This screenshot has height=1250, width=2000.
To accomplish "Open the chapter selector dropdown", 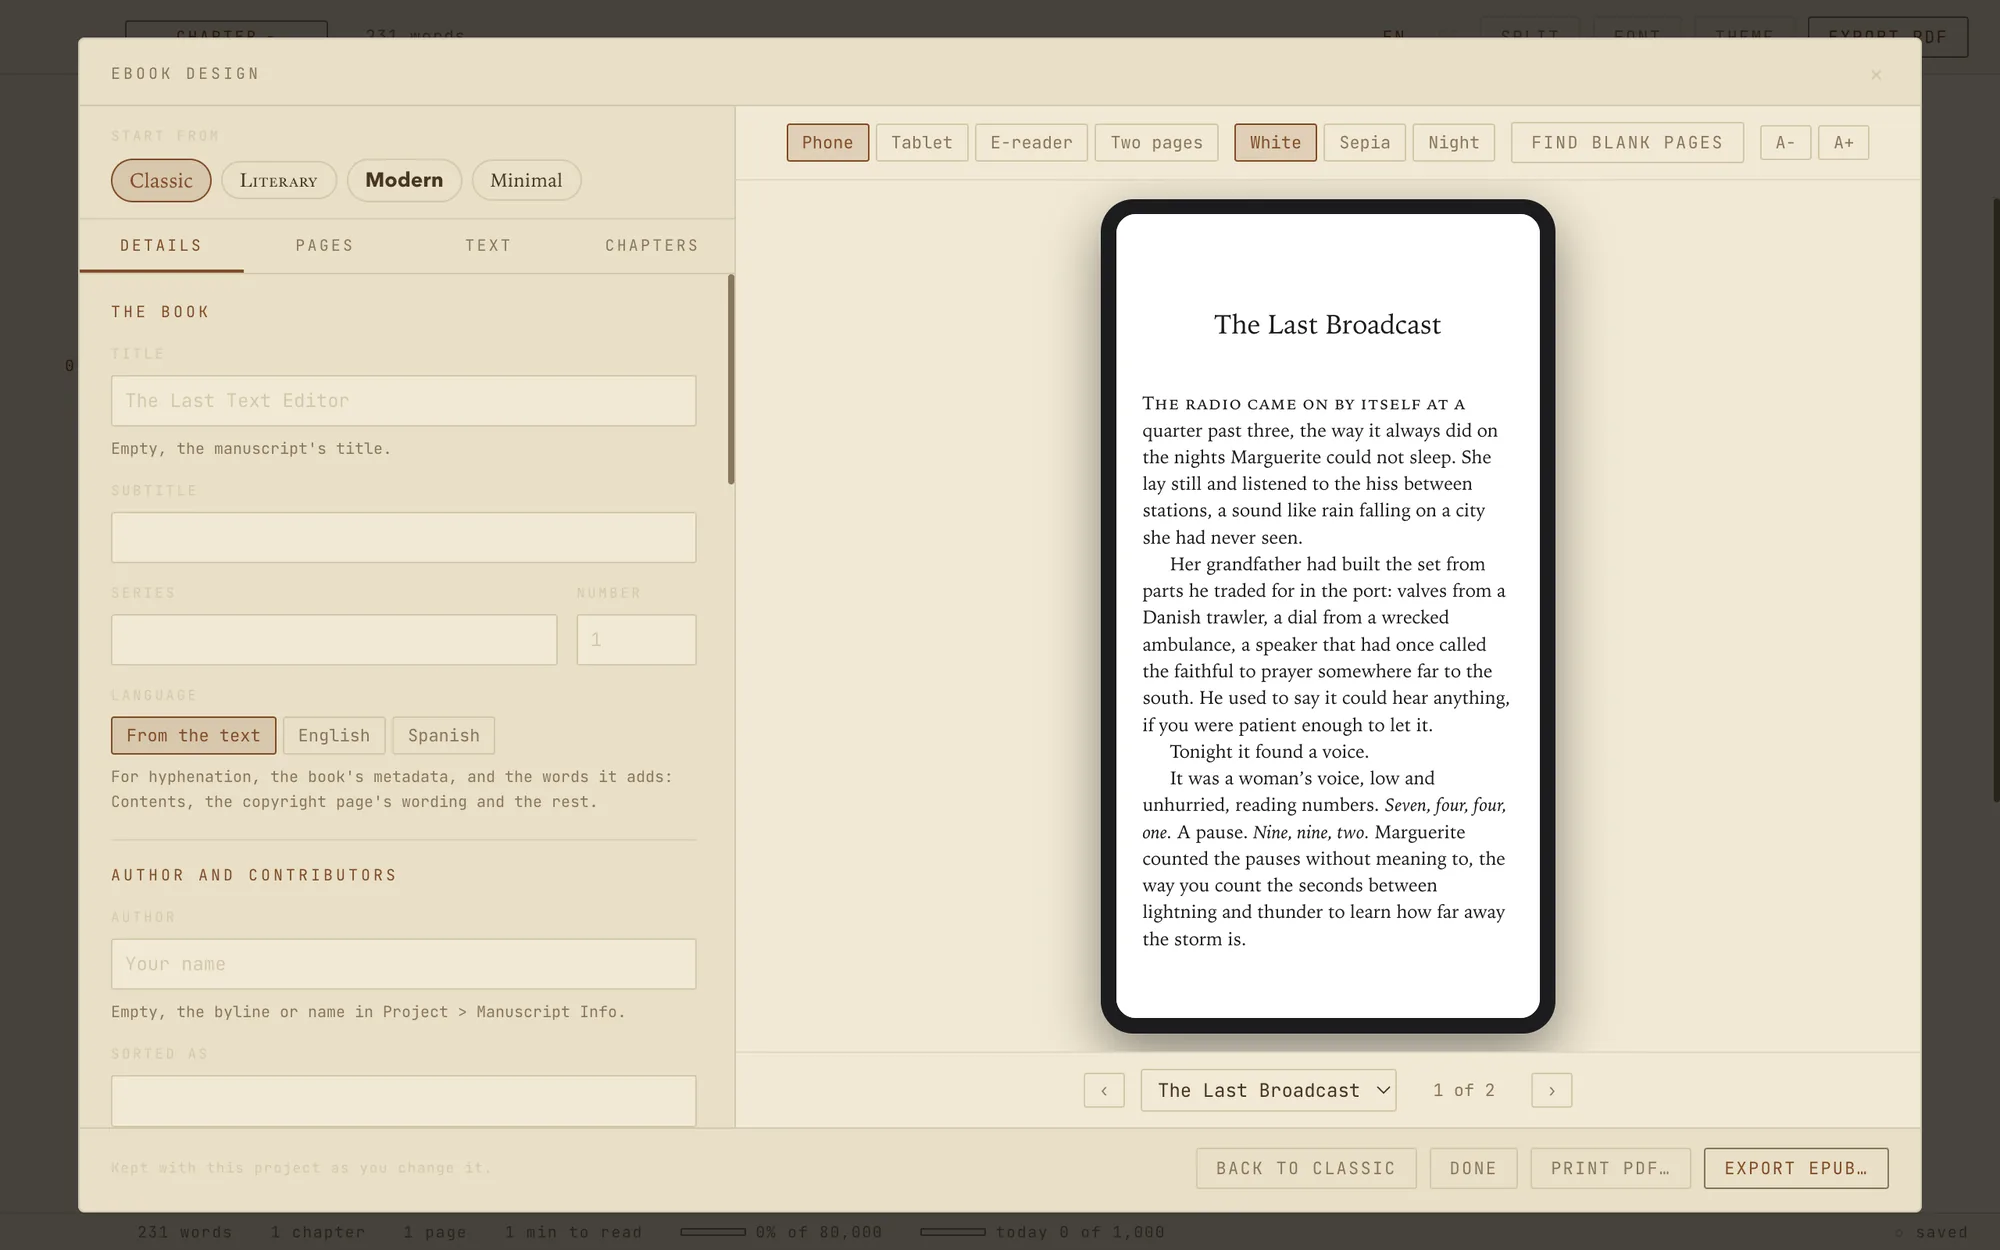I will (x=1268, y=1090).
